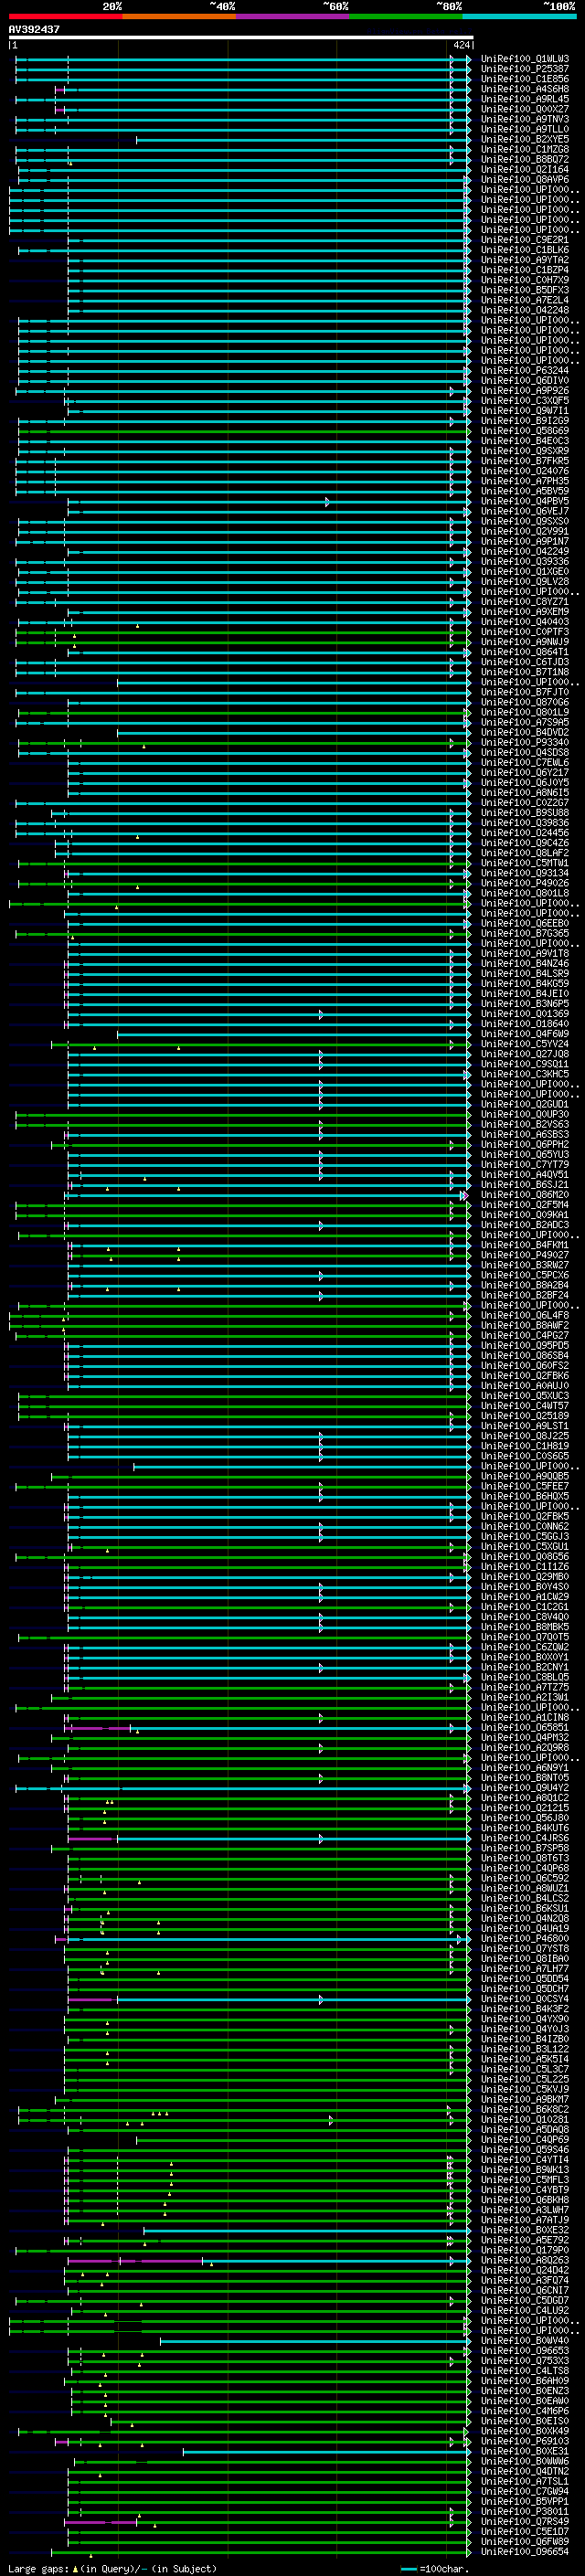Click hit UniRef100_B0XE32
Viewport: 585px width, 2576px height.
pyautogui.click(x=524, y=2230)
